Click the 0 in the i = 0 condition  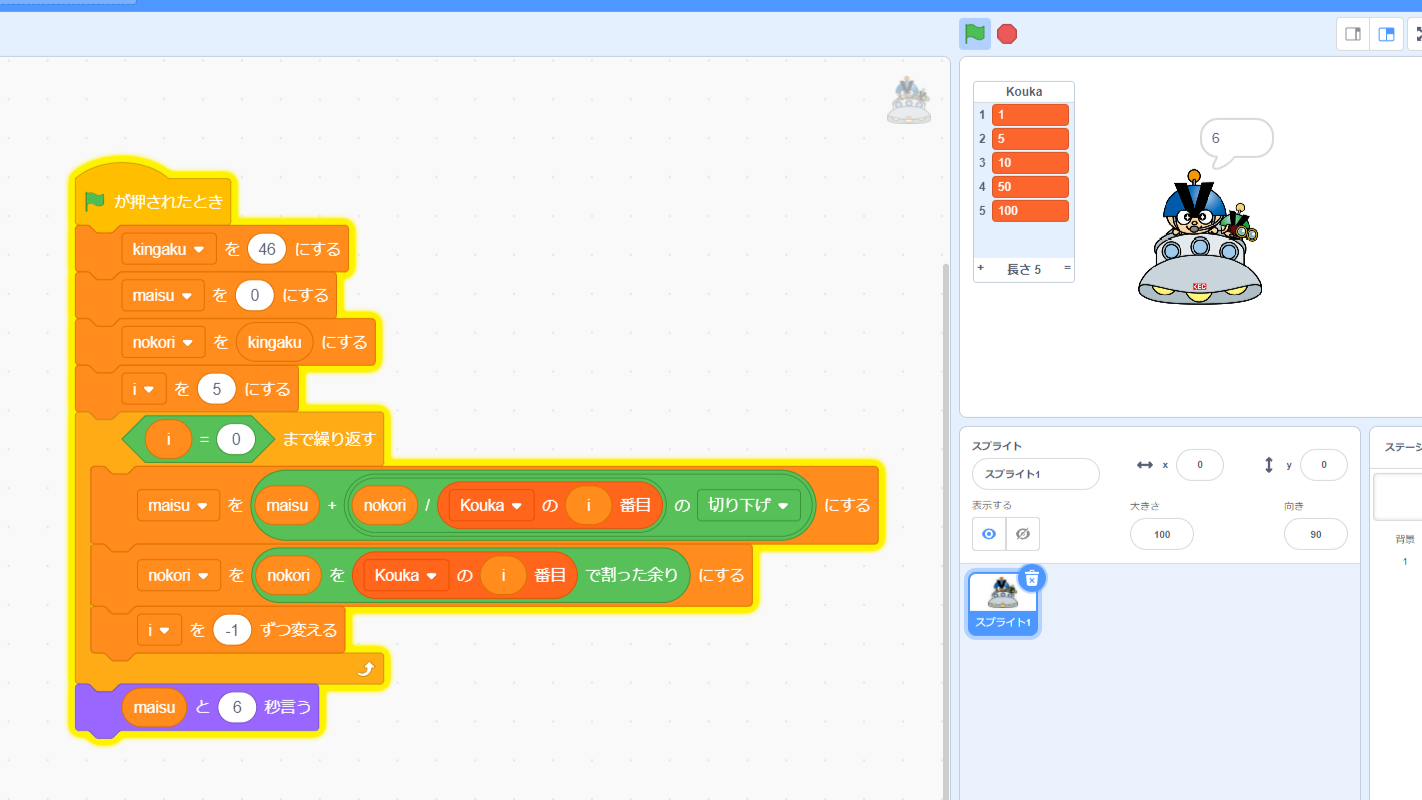[236, 438]
